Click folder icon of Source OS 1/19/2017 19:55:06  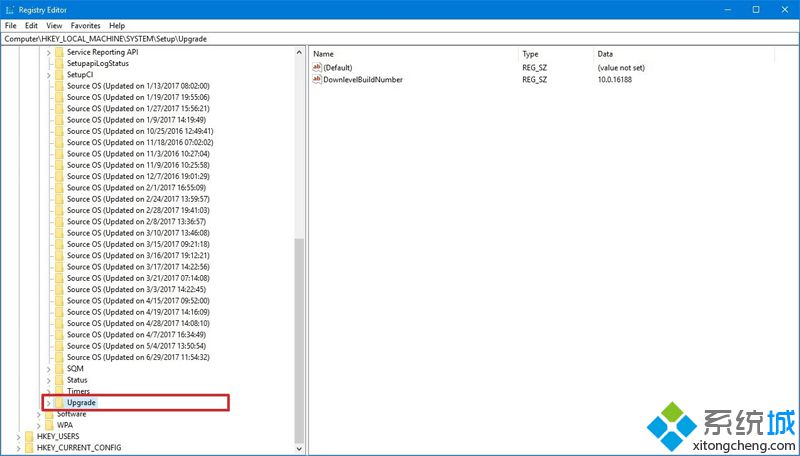tap(59, 97)
